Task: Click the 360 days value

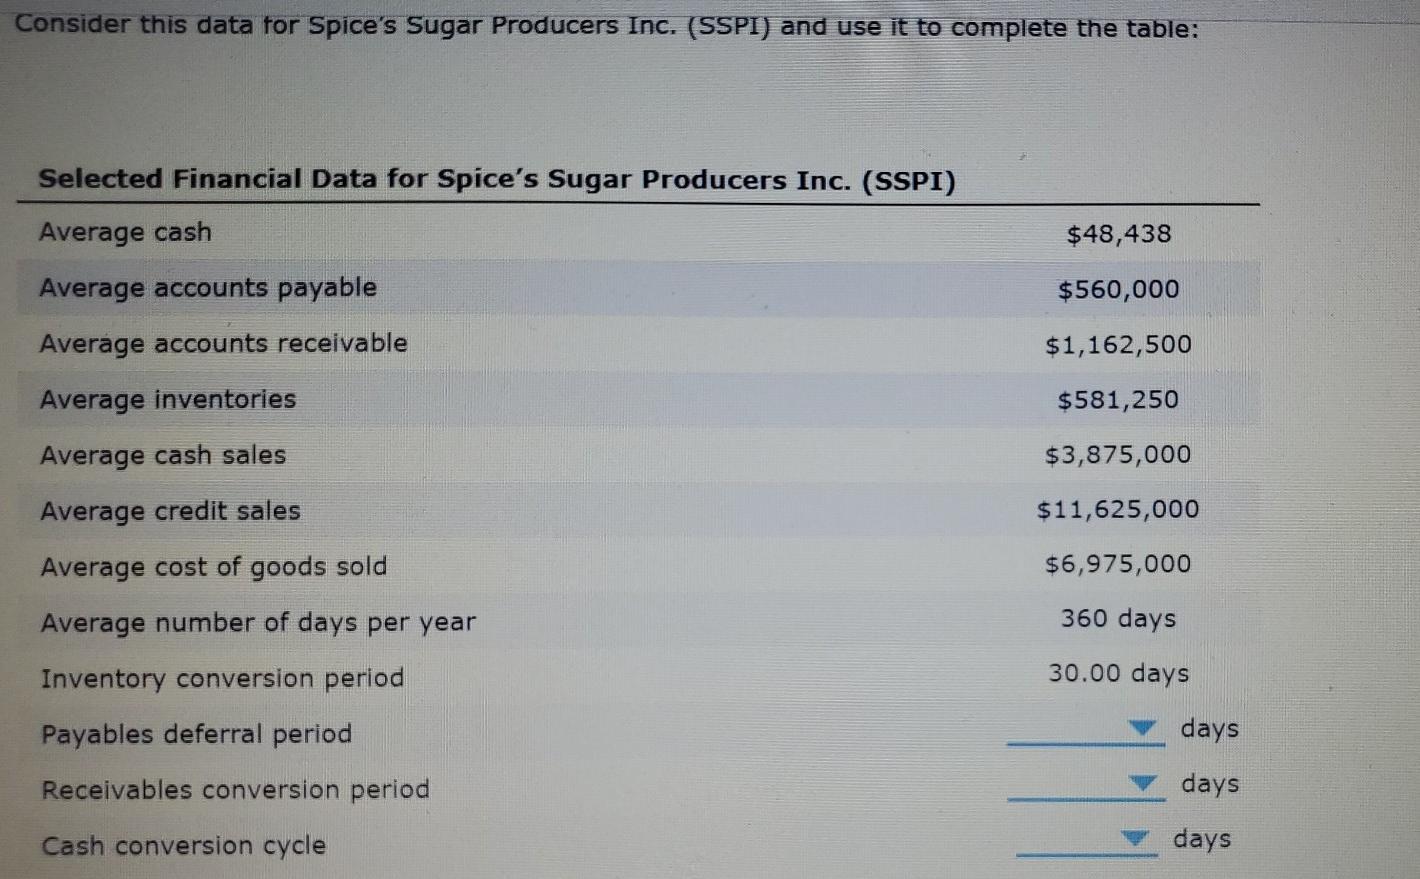Action: (x=1117, y=619)
